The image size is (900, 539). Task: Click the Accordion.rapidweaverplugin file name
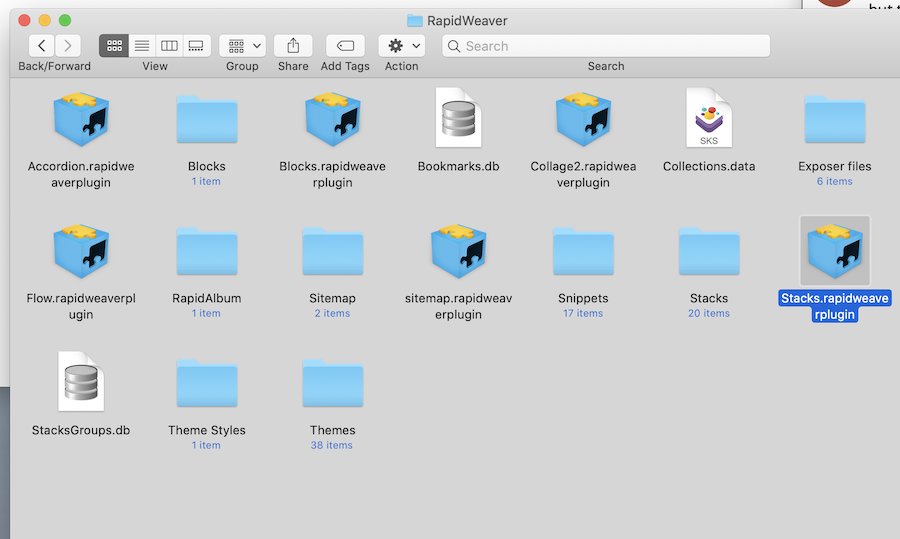[81, 175]
